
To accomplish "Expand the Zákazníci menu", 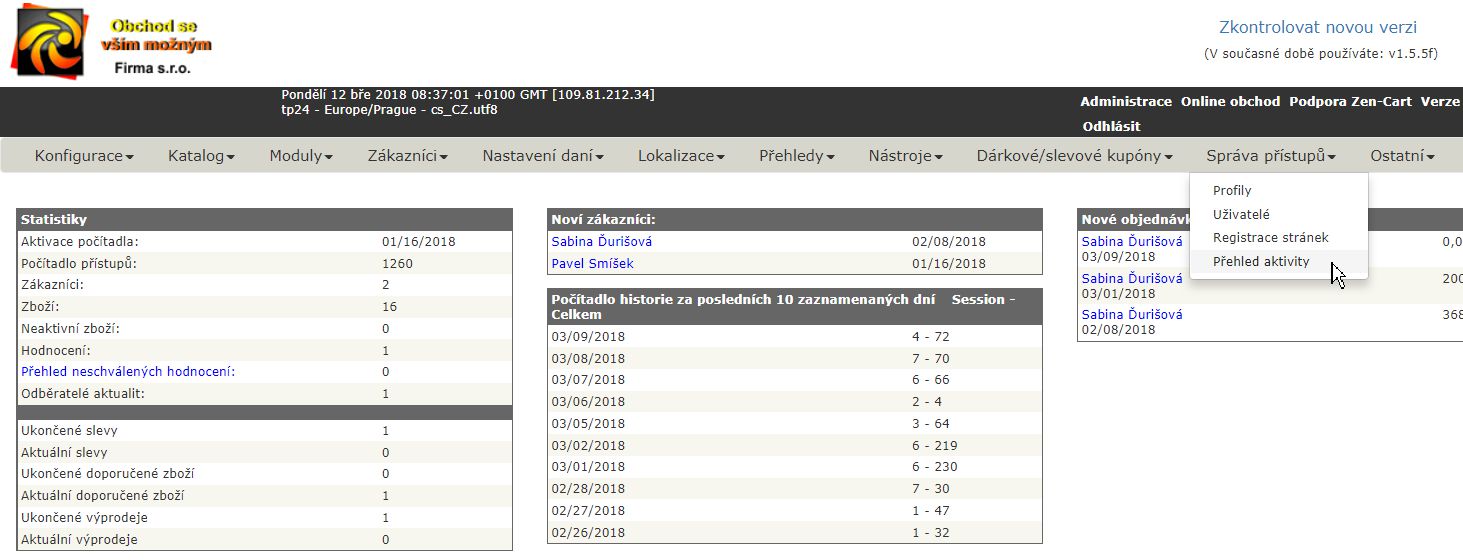I will [x=407, y=156].
